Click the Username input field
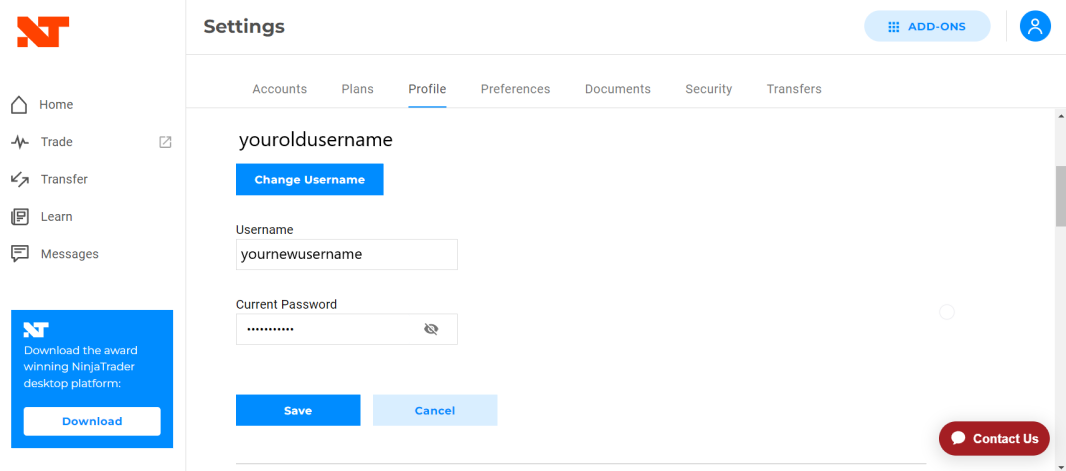Screen dimensions: 1066x471 pyautogui.click(x=346, y=255)
